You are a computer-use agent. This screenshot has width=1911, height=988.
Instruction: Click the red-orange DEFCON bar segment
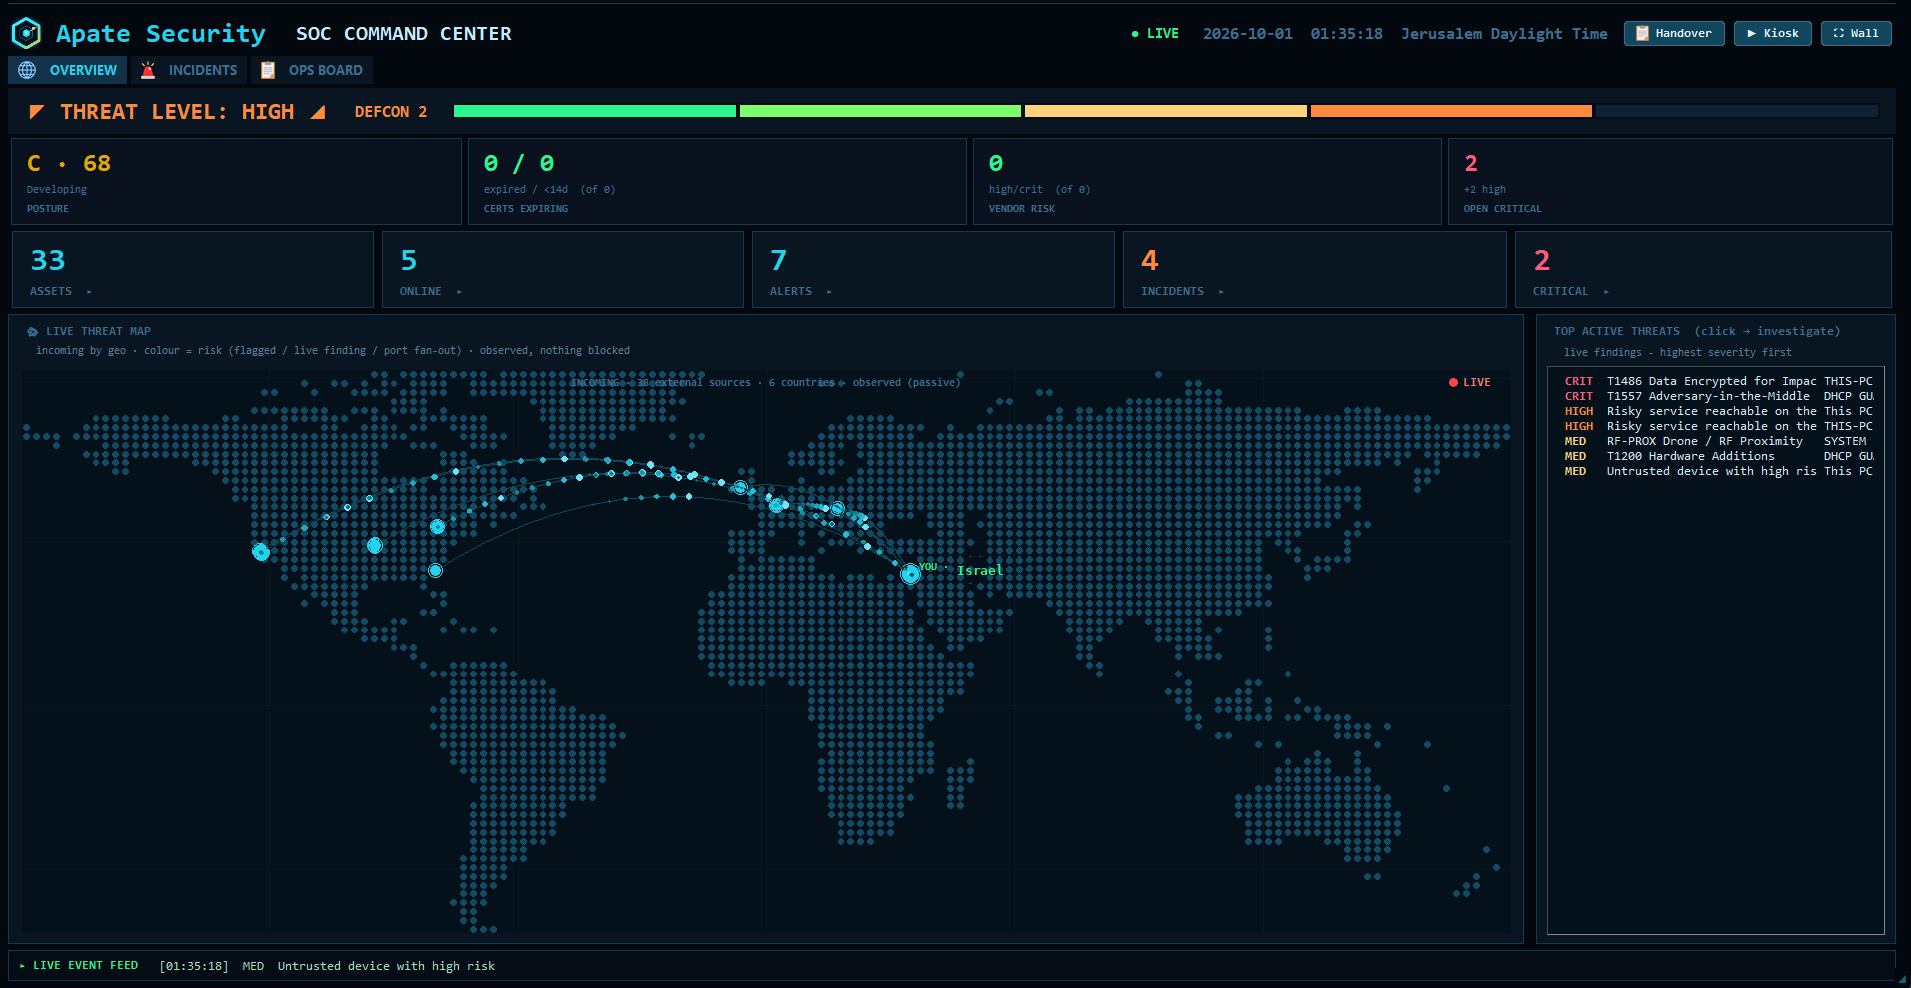click(1451, 111)
